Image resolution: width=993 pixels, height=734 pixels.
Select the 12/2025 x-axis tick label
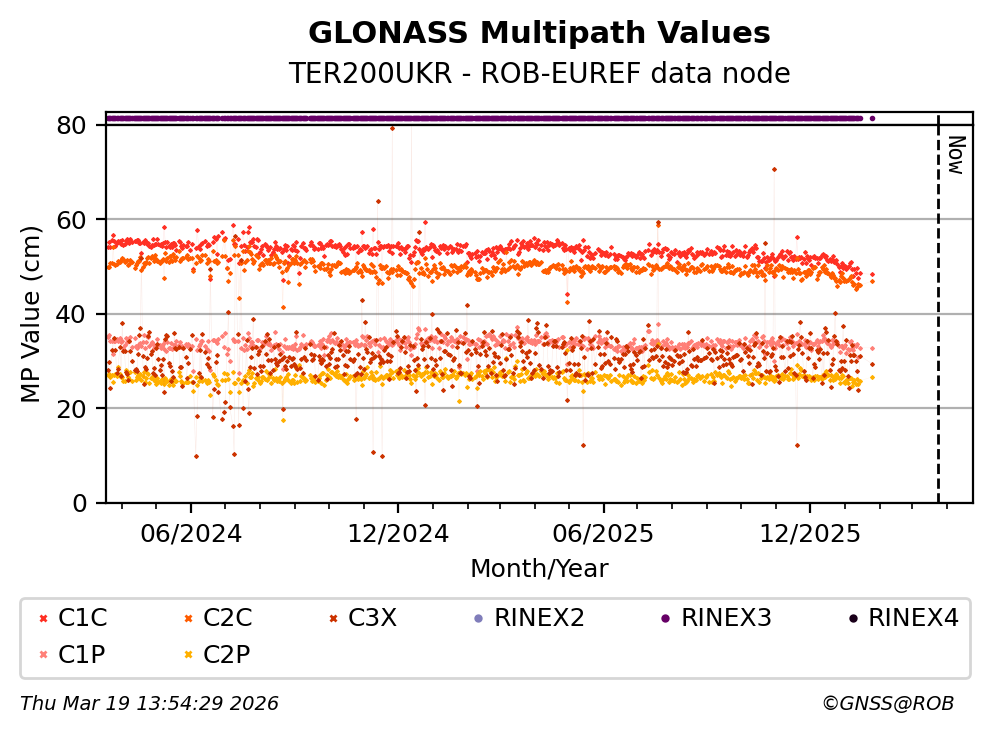point(808,533)
